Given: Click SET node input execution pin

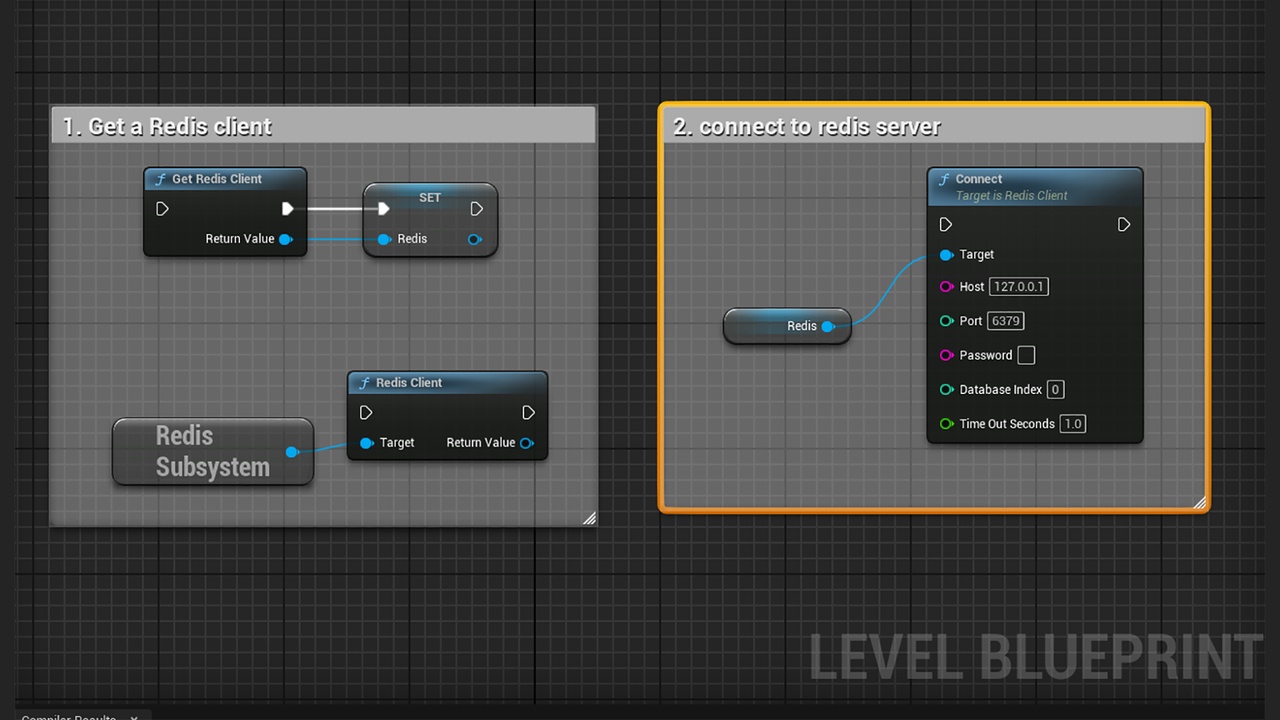Looking at the screenshot, I should pyautogui.click(x=383, y=209).
